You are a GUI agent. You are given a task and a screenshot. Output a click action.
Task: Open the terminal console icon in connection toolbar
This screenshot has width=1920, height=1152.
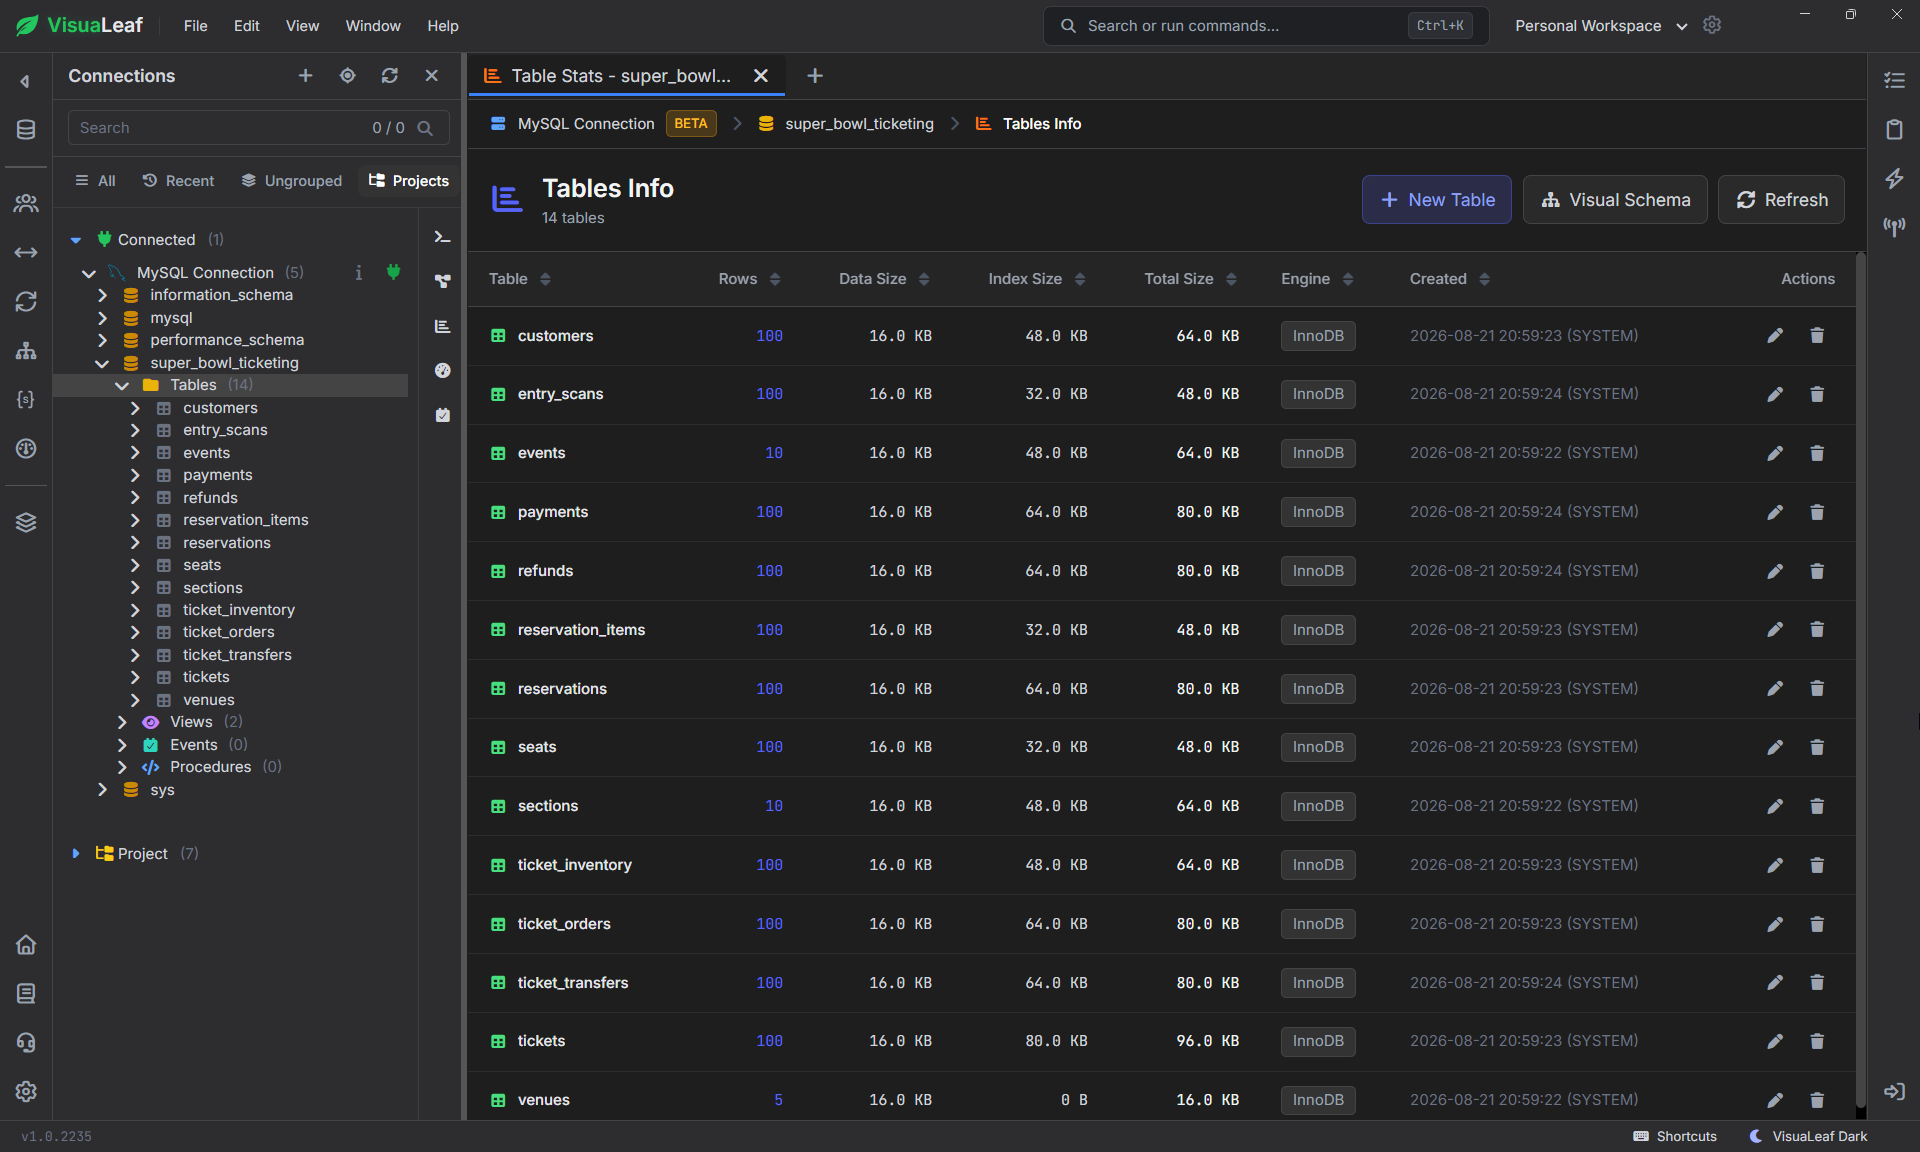[x=442, y=237]
